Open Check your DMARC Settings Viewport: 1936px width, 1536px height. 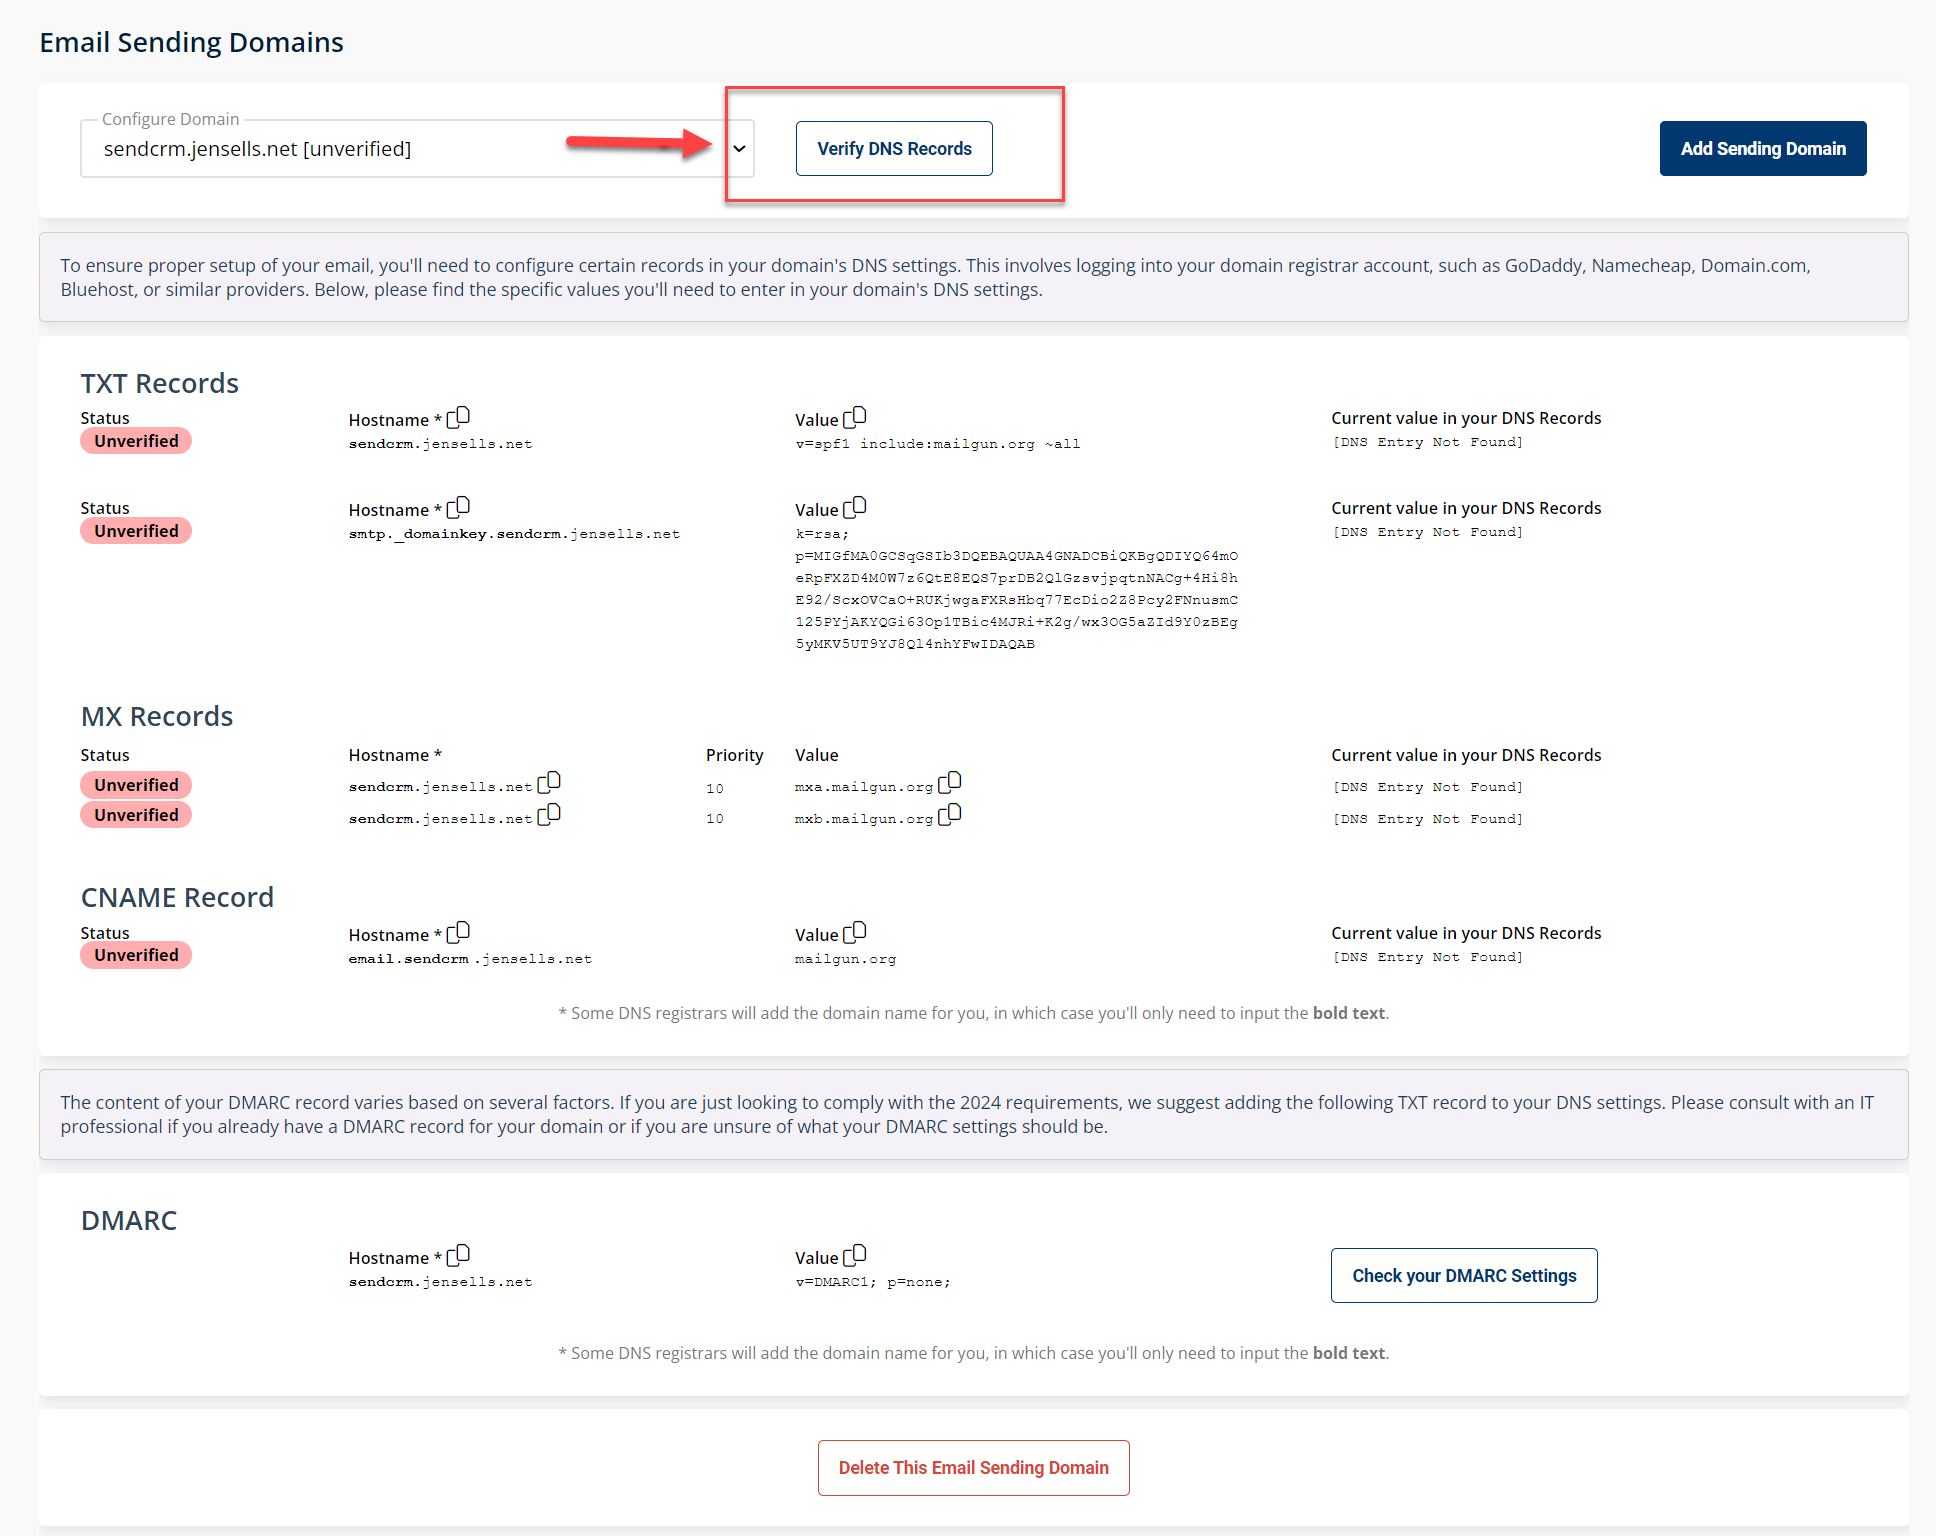coord(1463,1275)
